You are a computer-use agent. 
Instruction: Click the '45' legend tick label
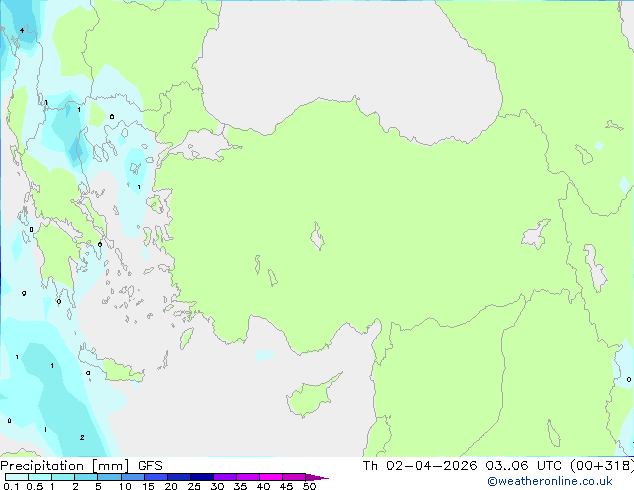coord(286,486)
